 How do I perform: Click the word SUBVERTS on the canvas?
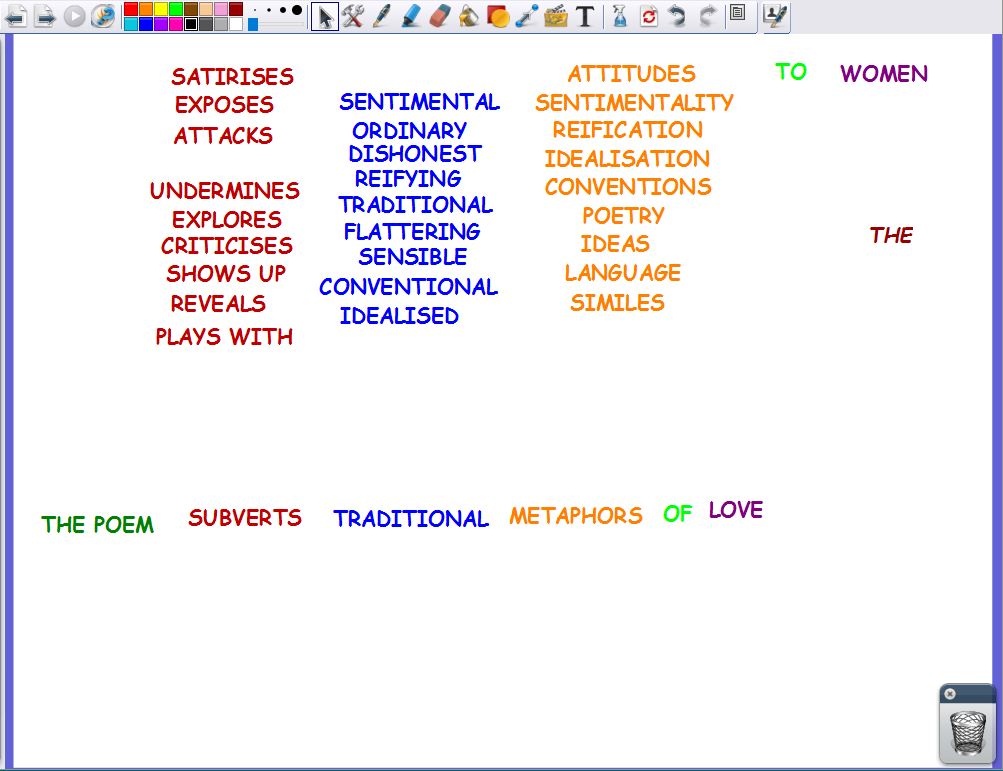tap(245, 518)
